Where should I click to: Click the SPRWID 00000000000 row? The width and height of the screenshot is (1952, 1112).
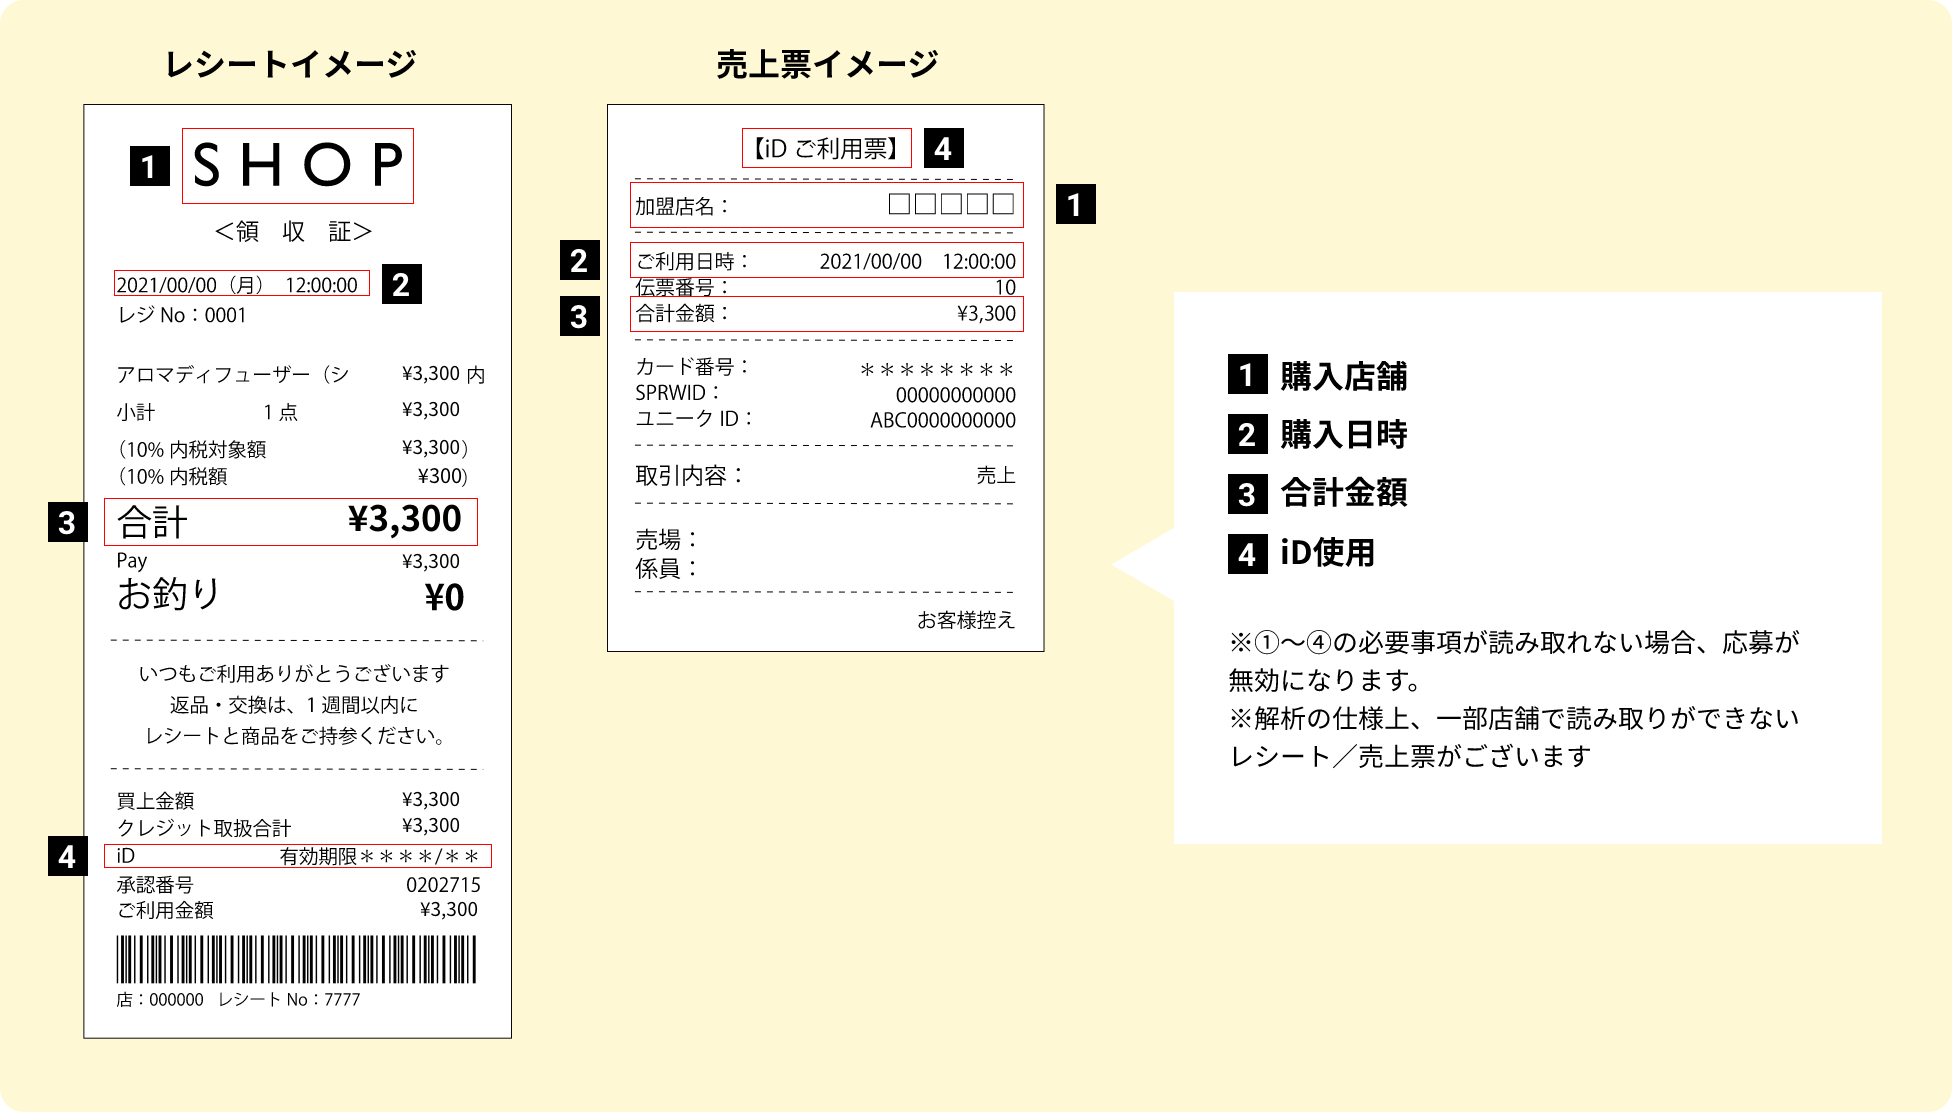coord(826,394)
